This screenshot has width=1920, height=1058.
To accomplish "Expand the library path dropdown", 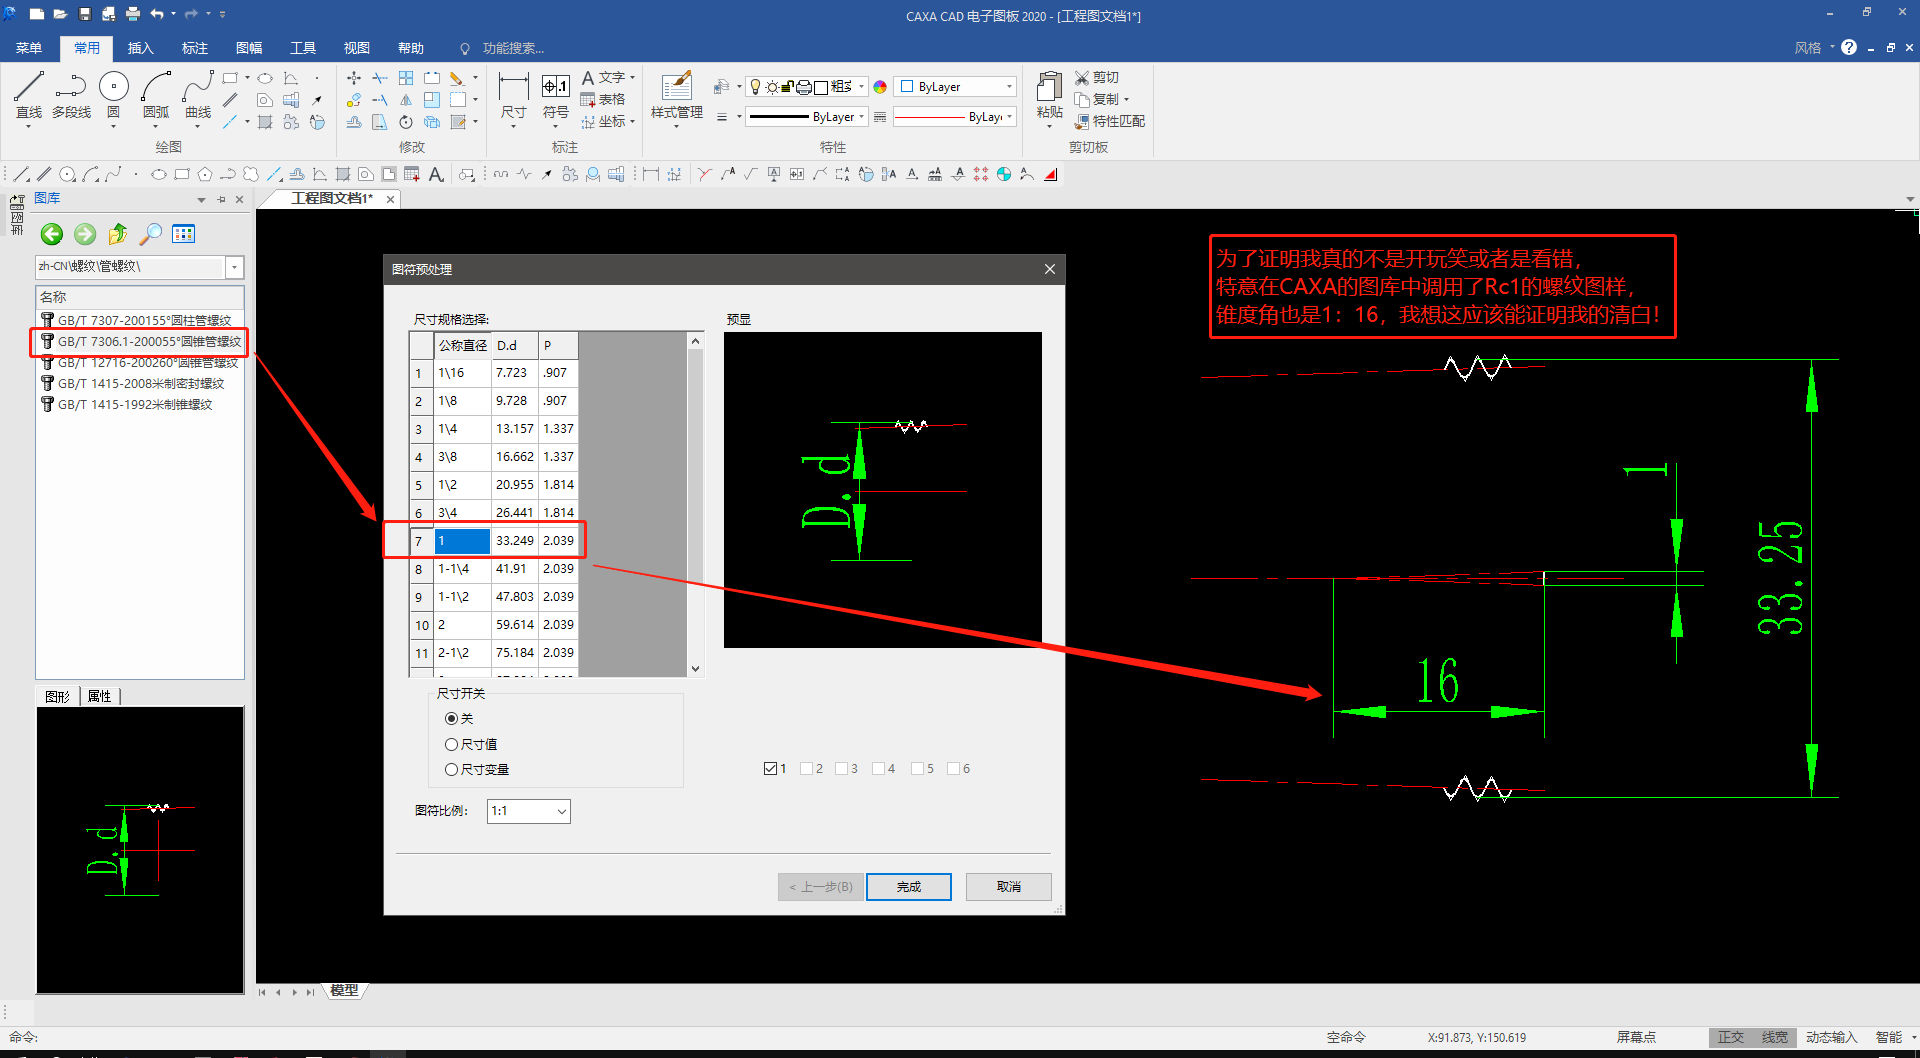I will (235, 267).
